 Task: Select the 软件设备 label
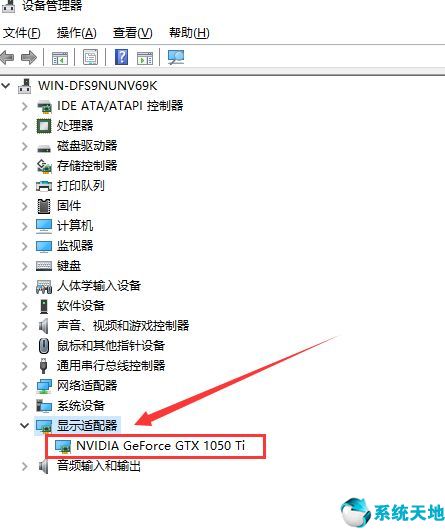81,306
